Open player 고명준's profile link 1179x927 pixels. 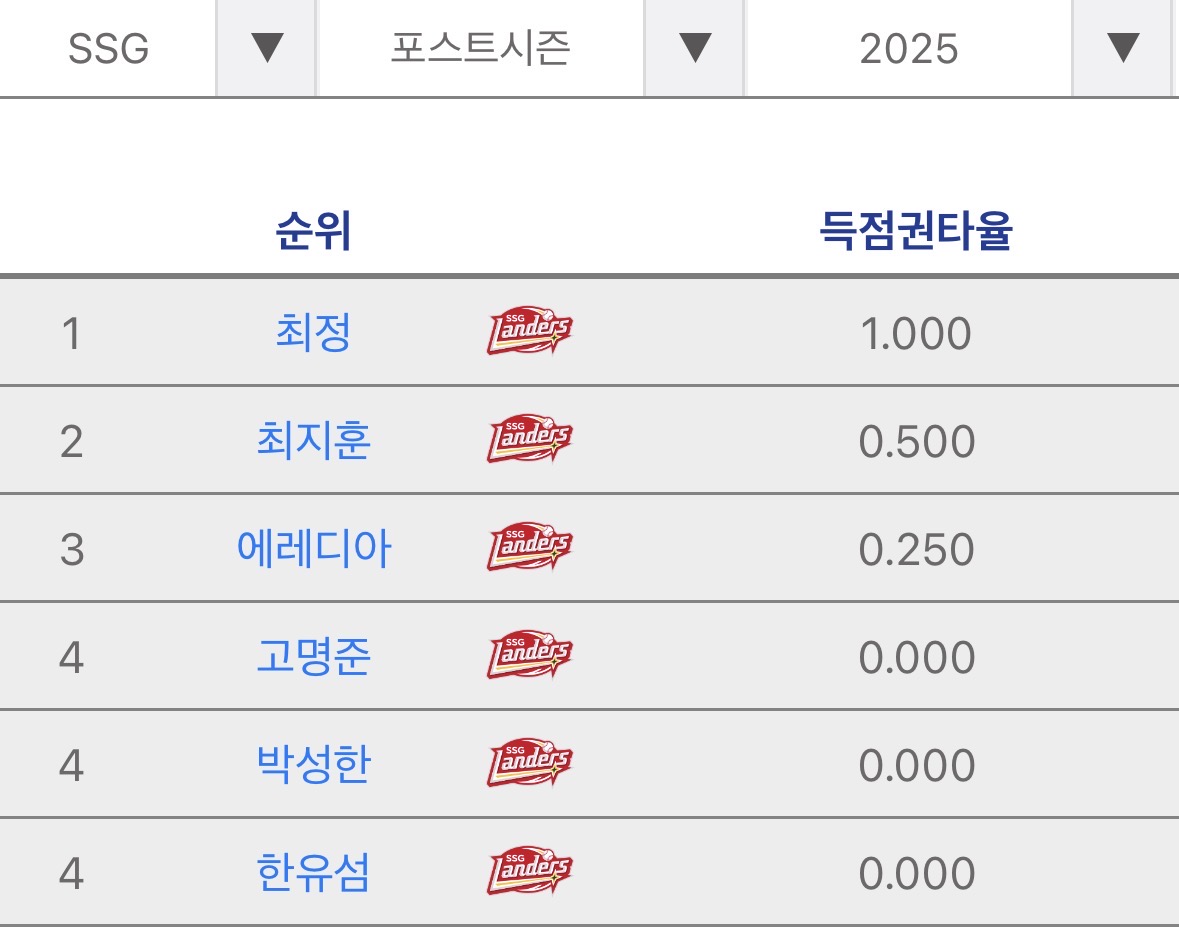(313, 657)
